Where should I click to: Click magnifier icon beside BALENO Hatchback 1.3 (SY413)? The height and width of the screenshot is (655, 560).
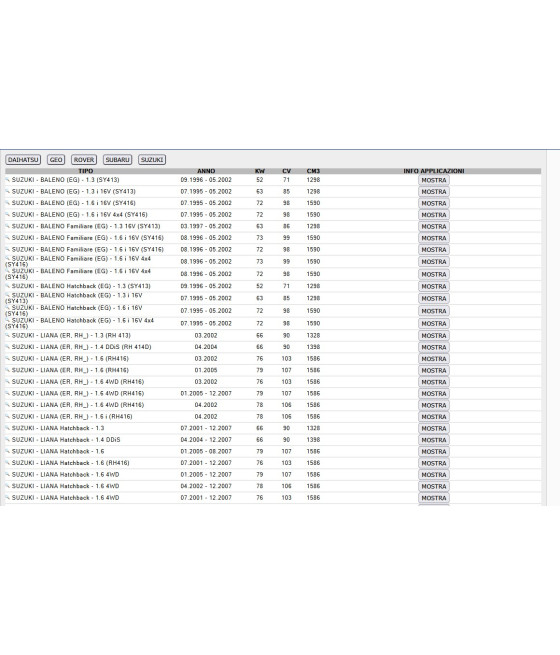tap(8, 286)
